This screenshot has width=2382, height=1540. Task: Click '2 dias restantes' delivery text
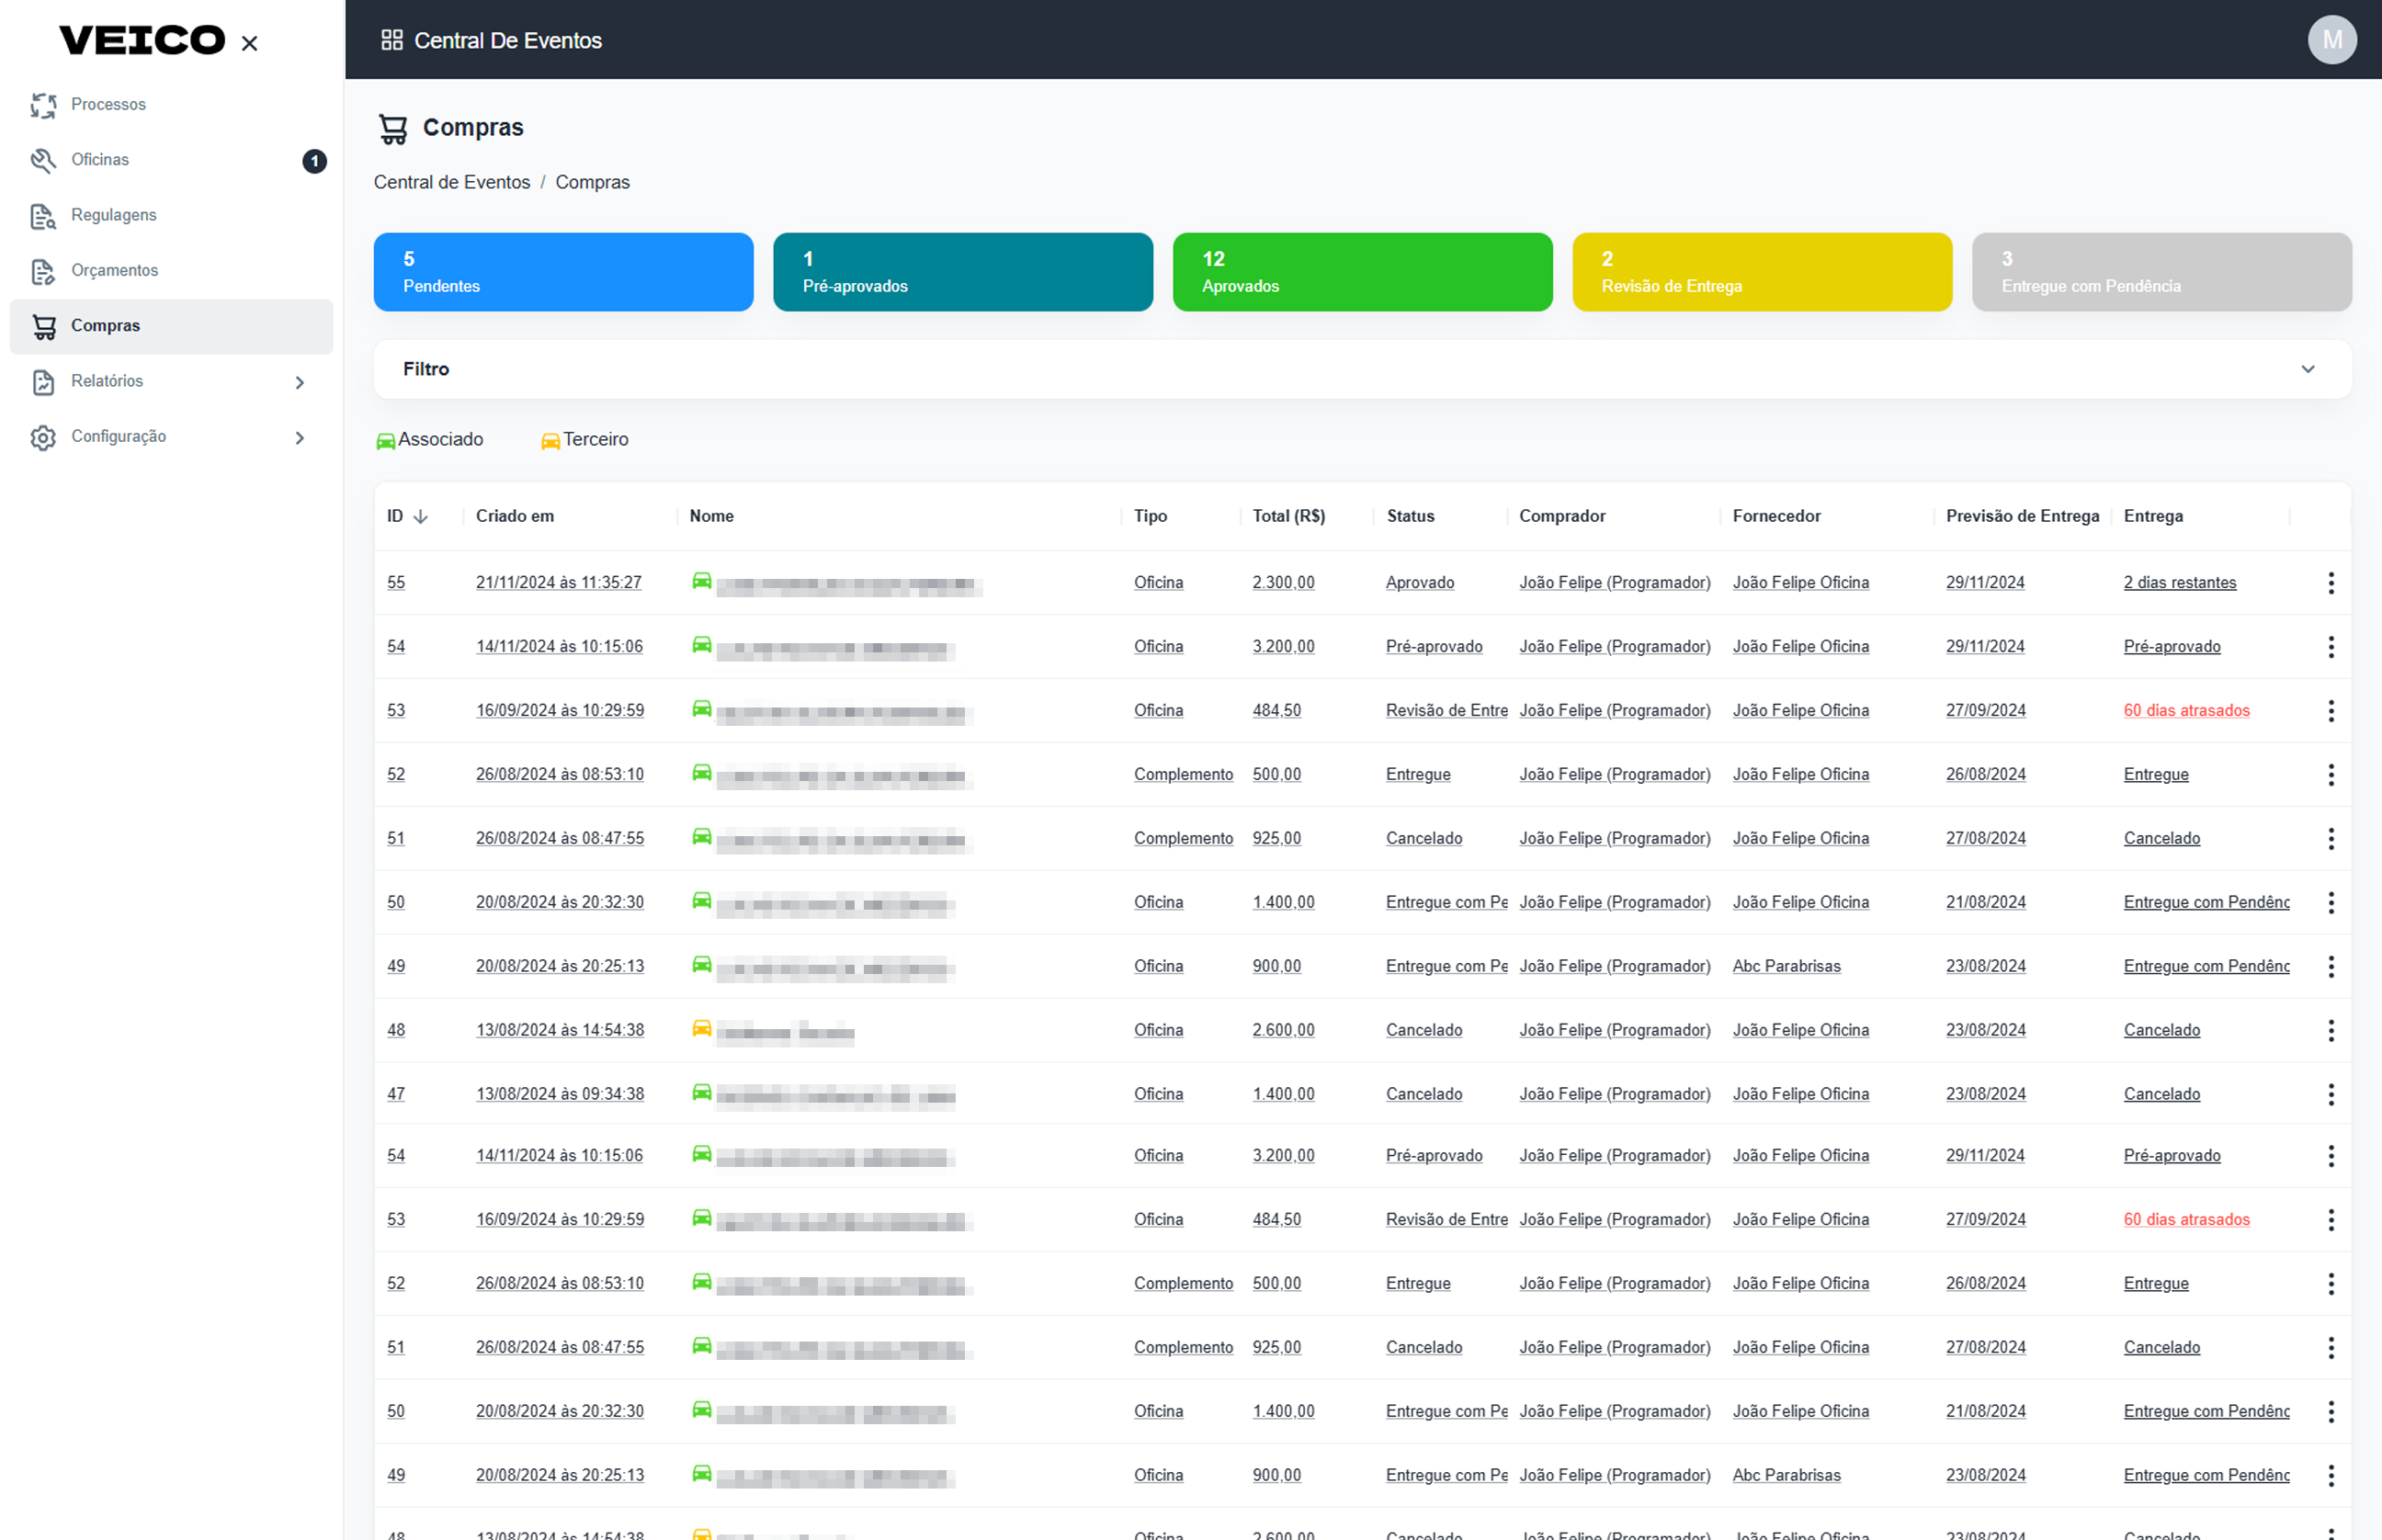point(2179,582)
